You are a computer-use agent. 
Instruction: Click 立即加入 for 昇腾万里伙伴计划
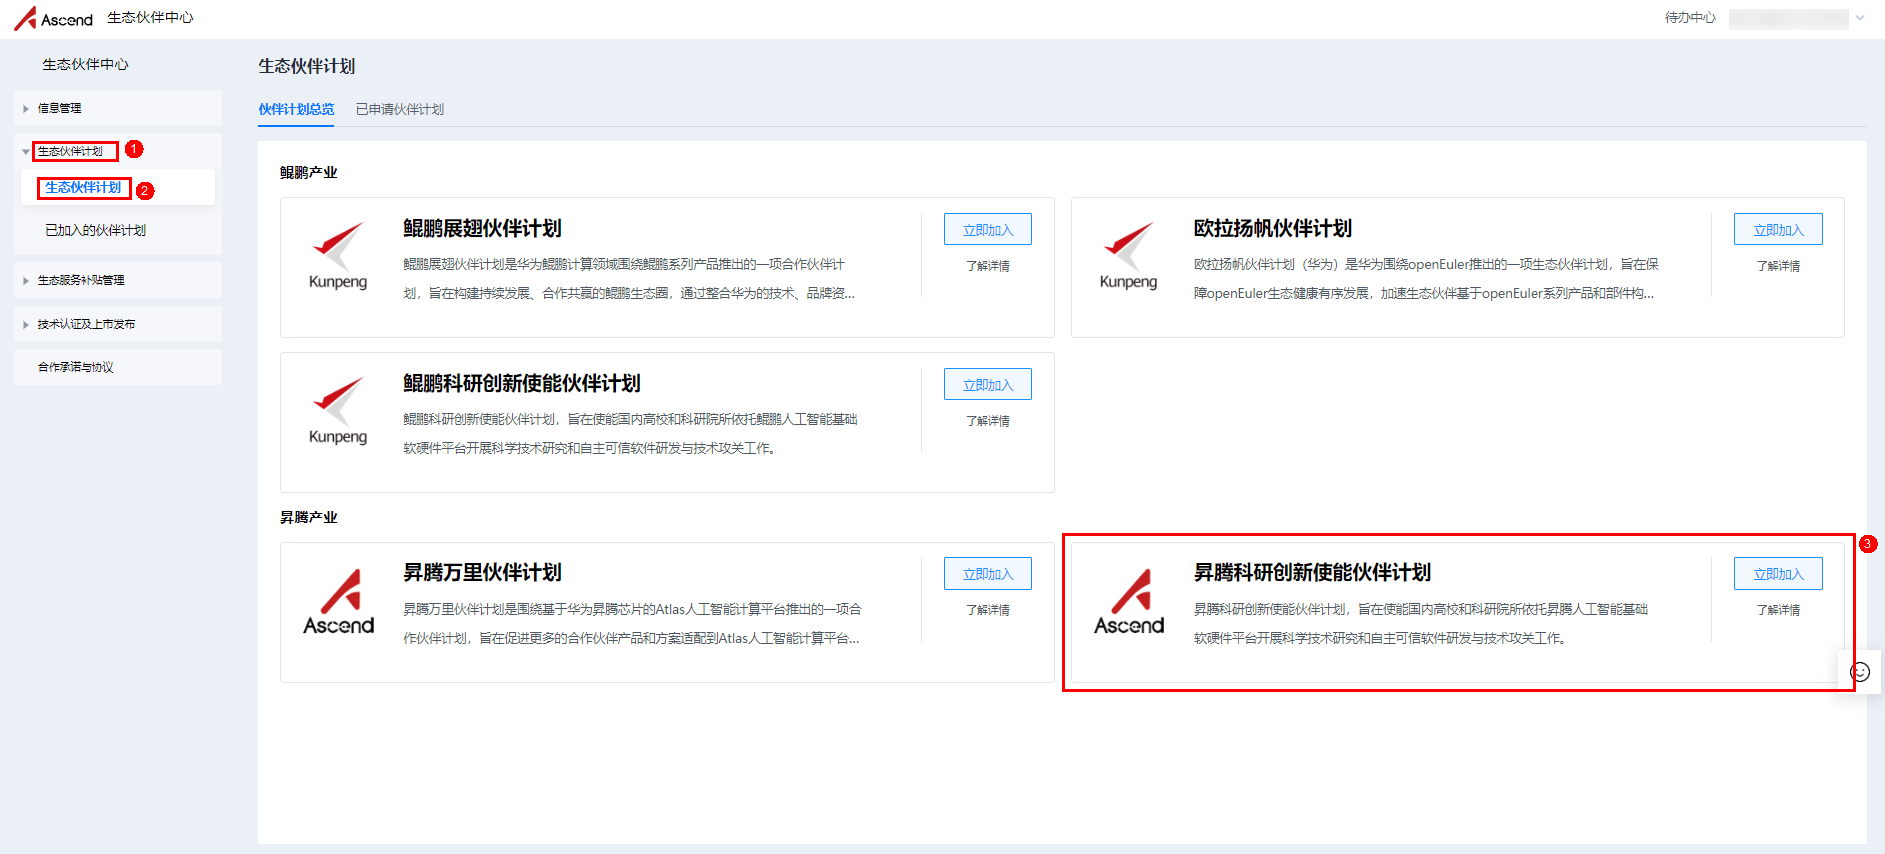[x=988, y=573]
